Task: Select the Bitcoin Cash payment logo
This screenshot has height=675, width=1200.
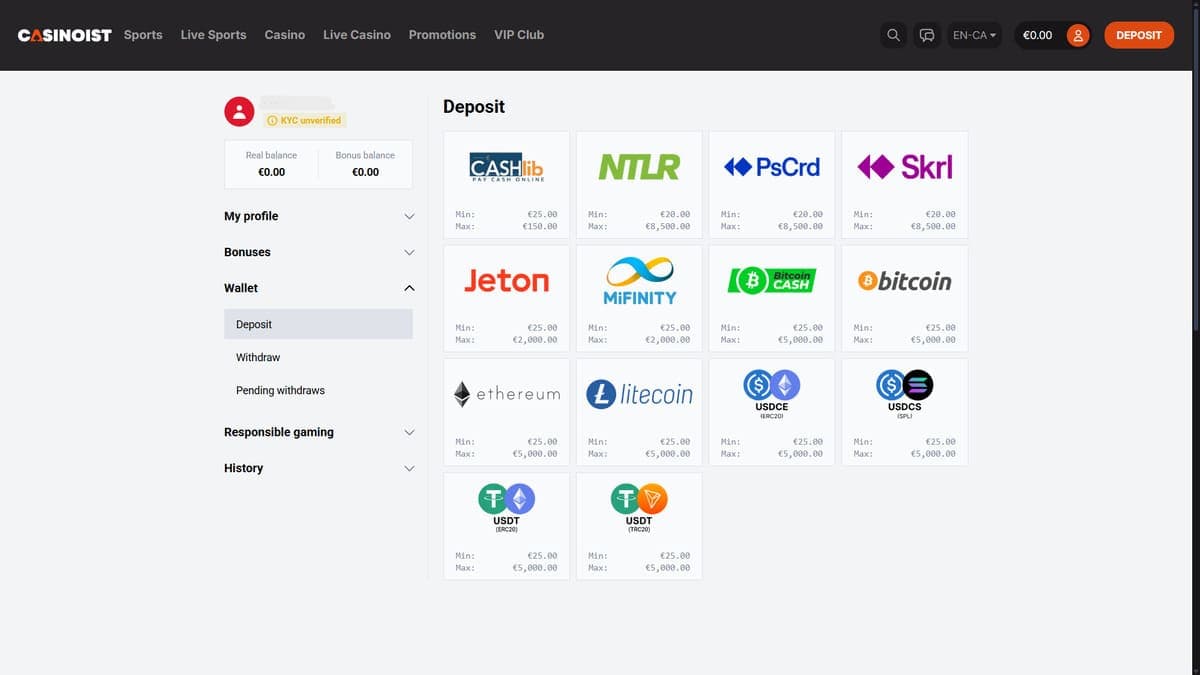Action: (771, 281)
